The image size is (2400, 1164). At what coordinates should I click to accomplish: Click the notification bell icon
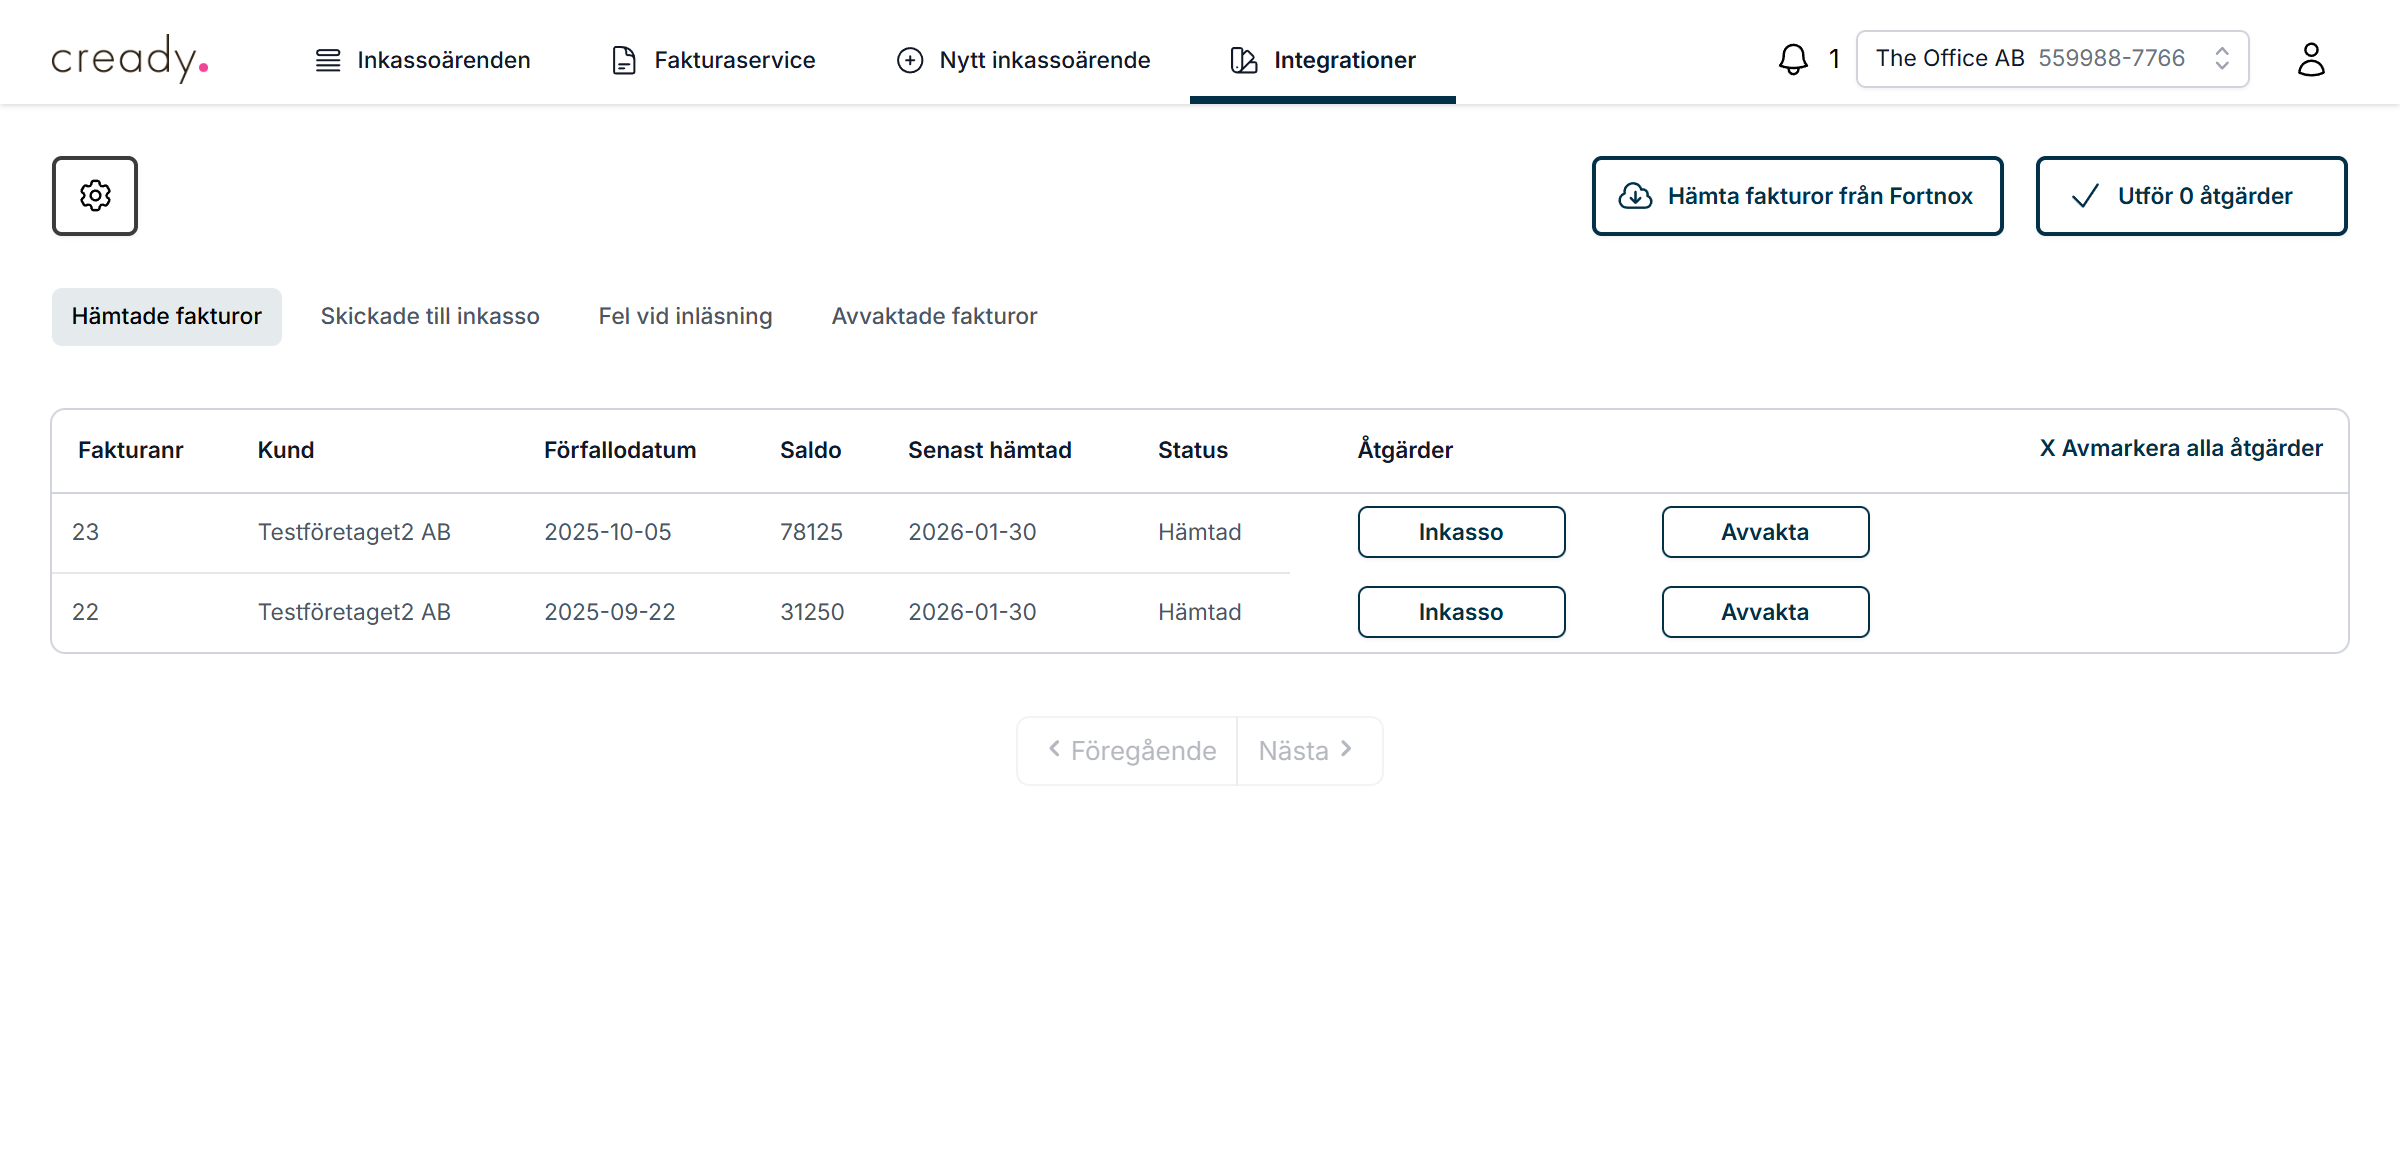[1793, 59]
